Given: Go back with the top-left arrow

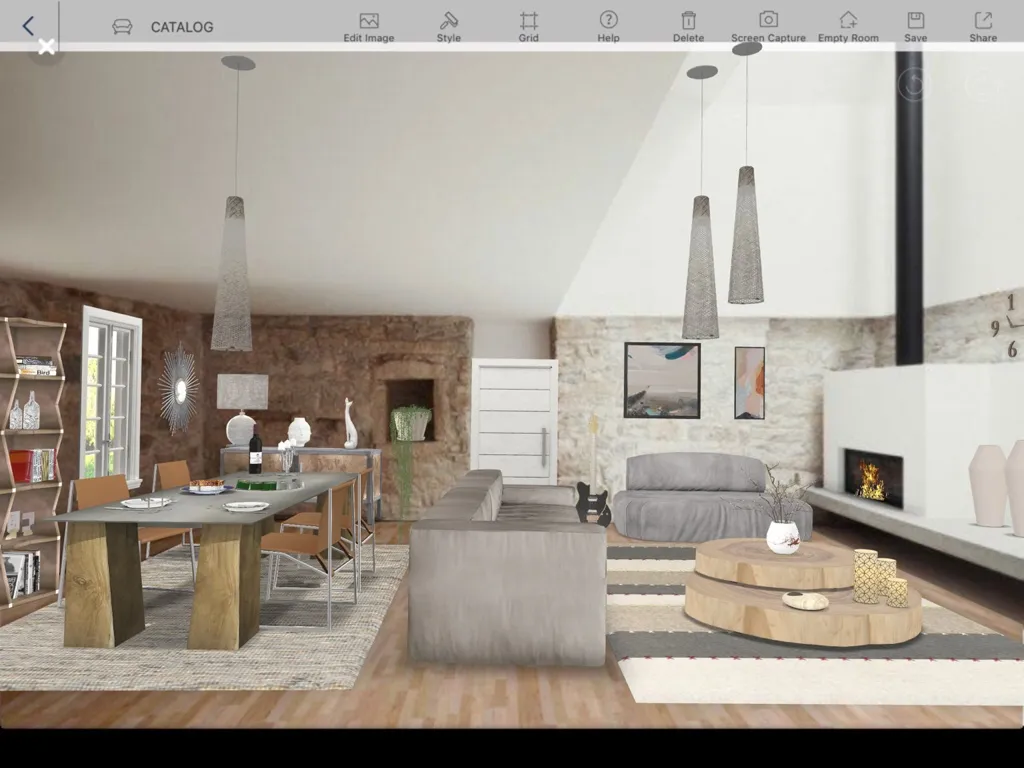Looking at the screenshot, I should [x=27, y=26].
